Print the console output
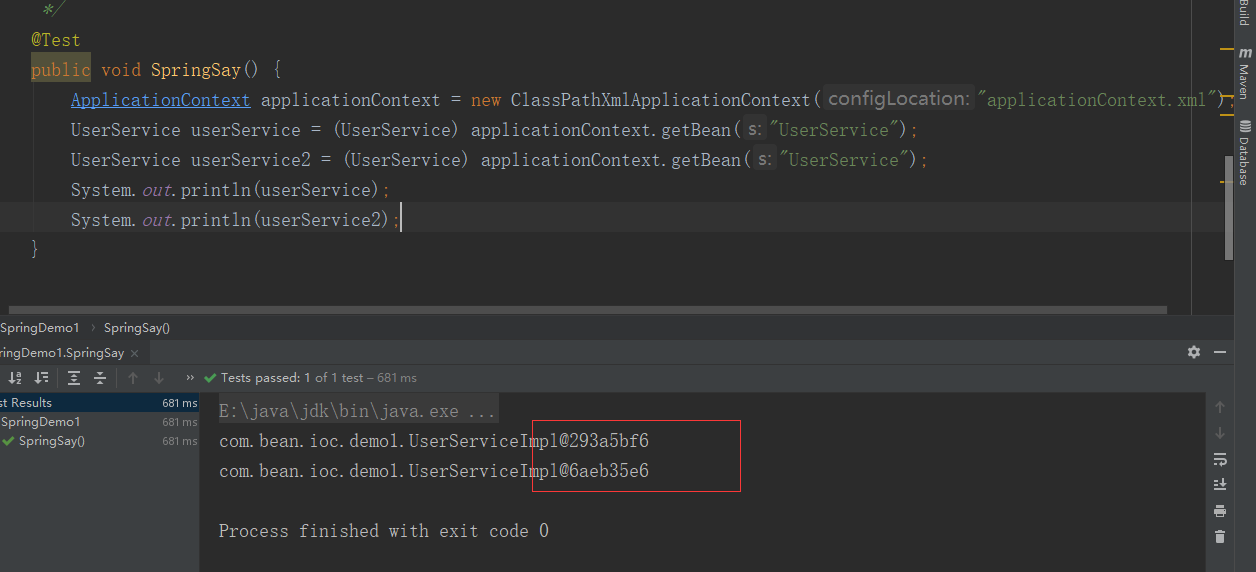This screenshot has width=1256, height=572. [x=1220, y=511]
